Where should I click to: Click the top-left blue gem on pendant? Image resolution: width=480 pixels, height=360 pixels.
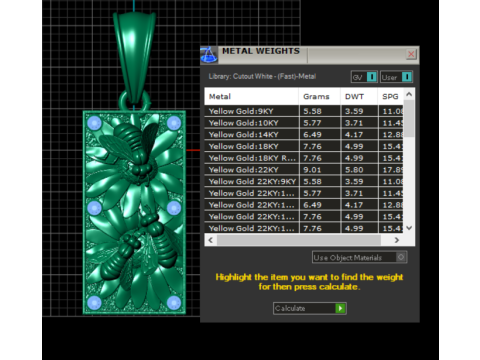point(94,123)
